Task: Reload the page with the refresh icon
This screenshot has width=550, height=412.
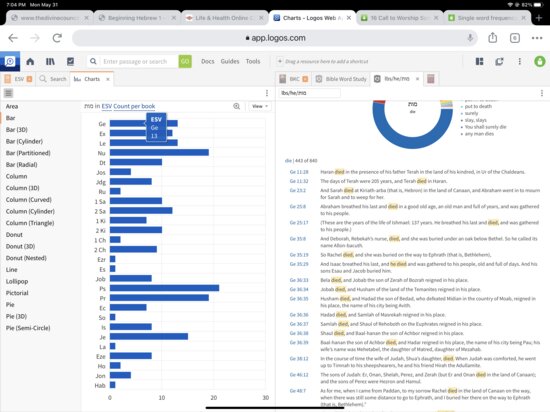Action: (x=57, y=38)
